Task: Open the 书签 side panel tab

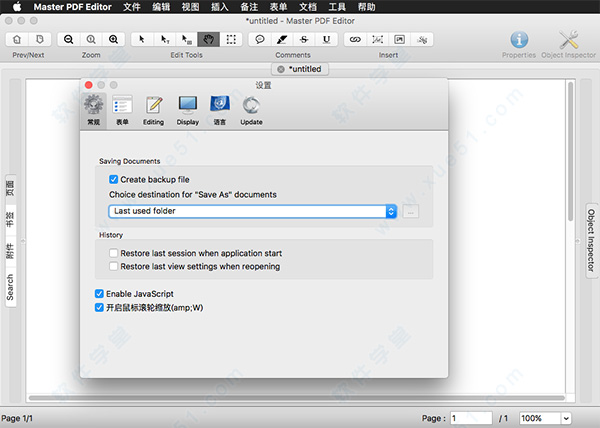Action: coord(10,220)
